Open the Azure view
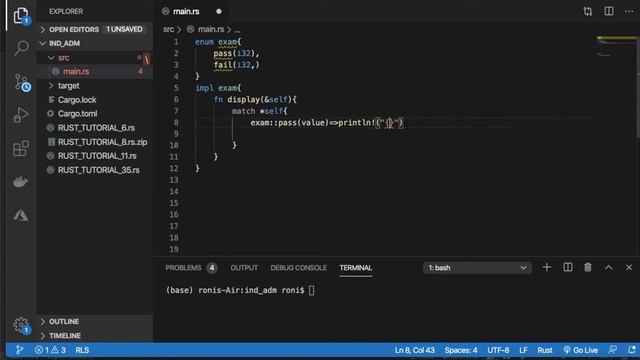The height and width of the screenshot is (360, 640). (21, 215)
